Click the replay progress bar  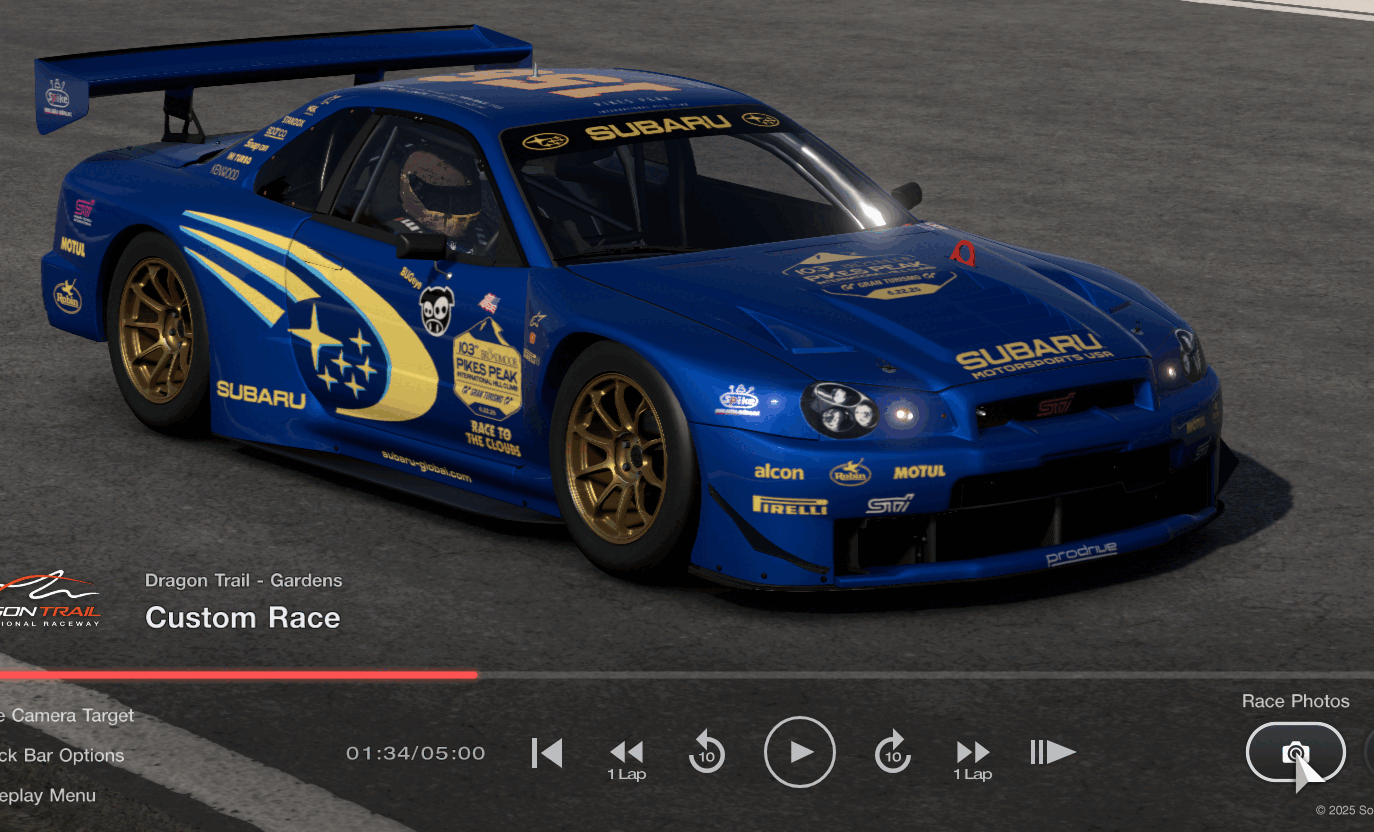point(687,675)
